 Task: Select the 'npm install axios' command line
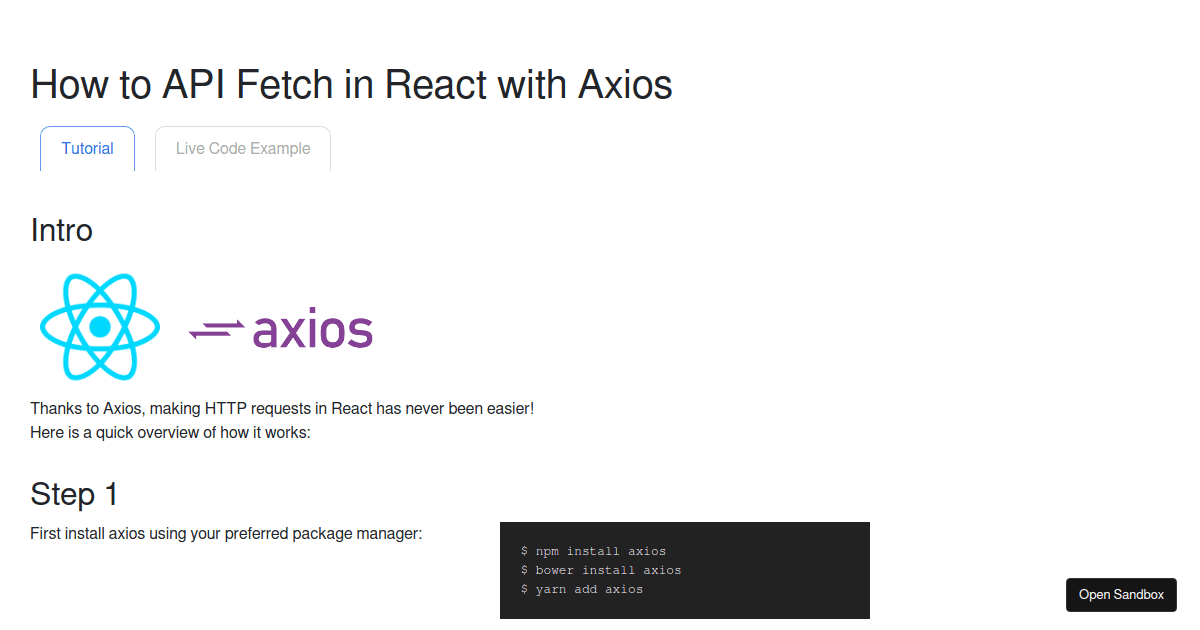[593, 550]
